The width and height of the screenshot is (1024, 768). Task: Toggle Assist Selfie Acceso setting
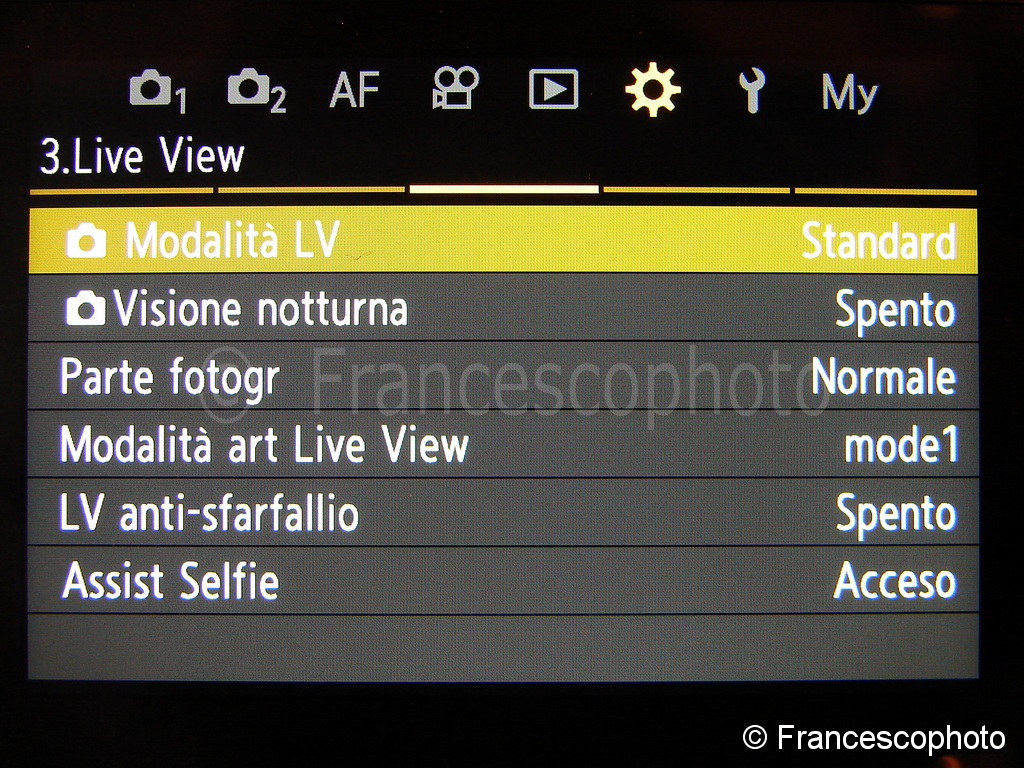click(895, 581)
